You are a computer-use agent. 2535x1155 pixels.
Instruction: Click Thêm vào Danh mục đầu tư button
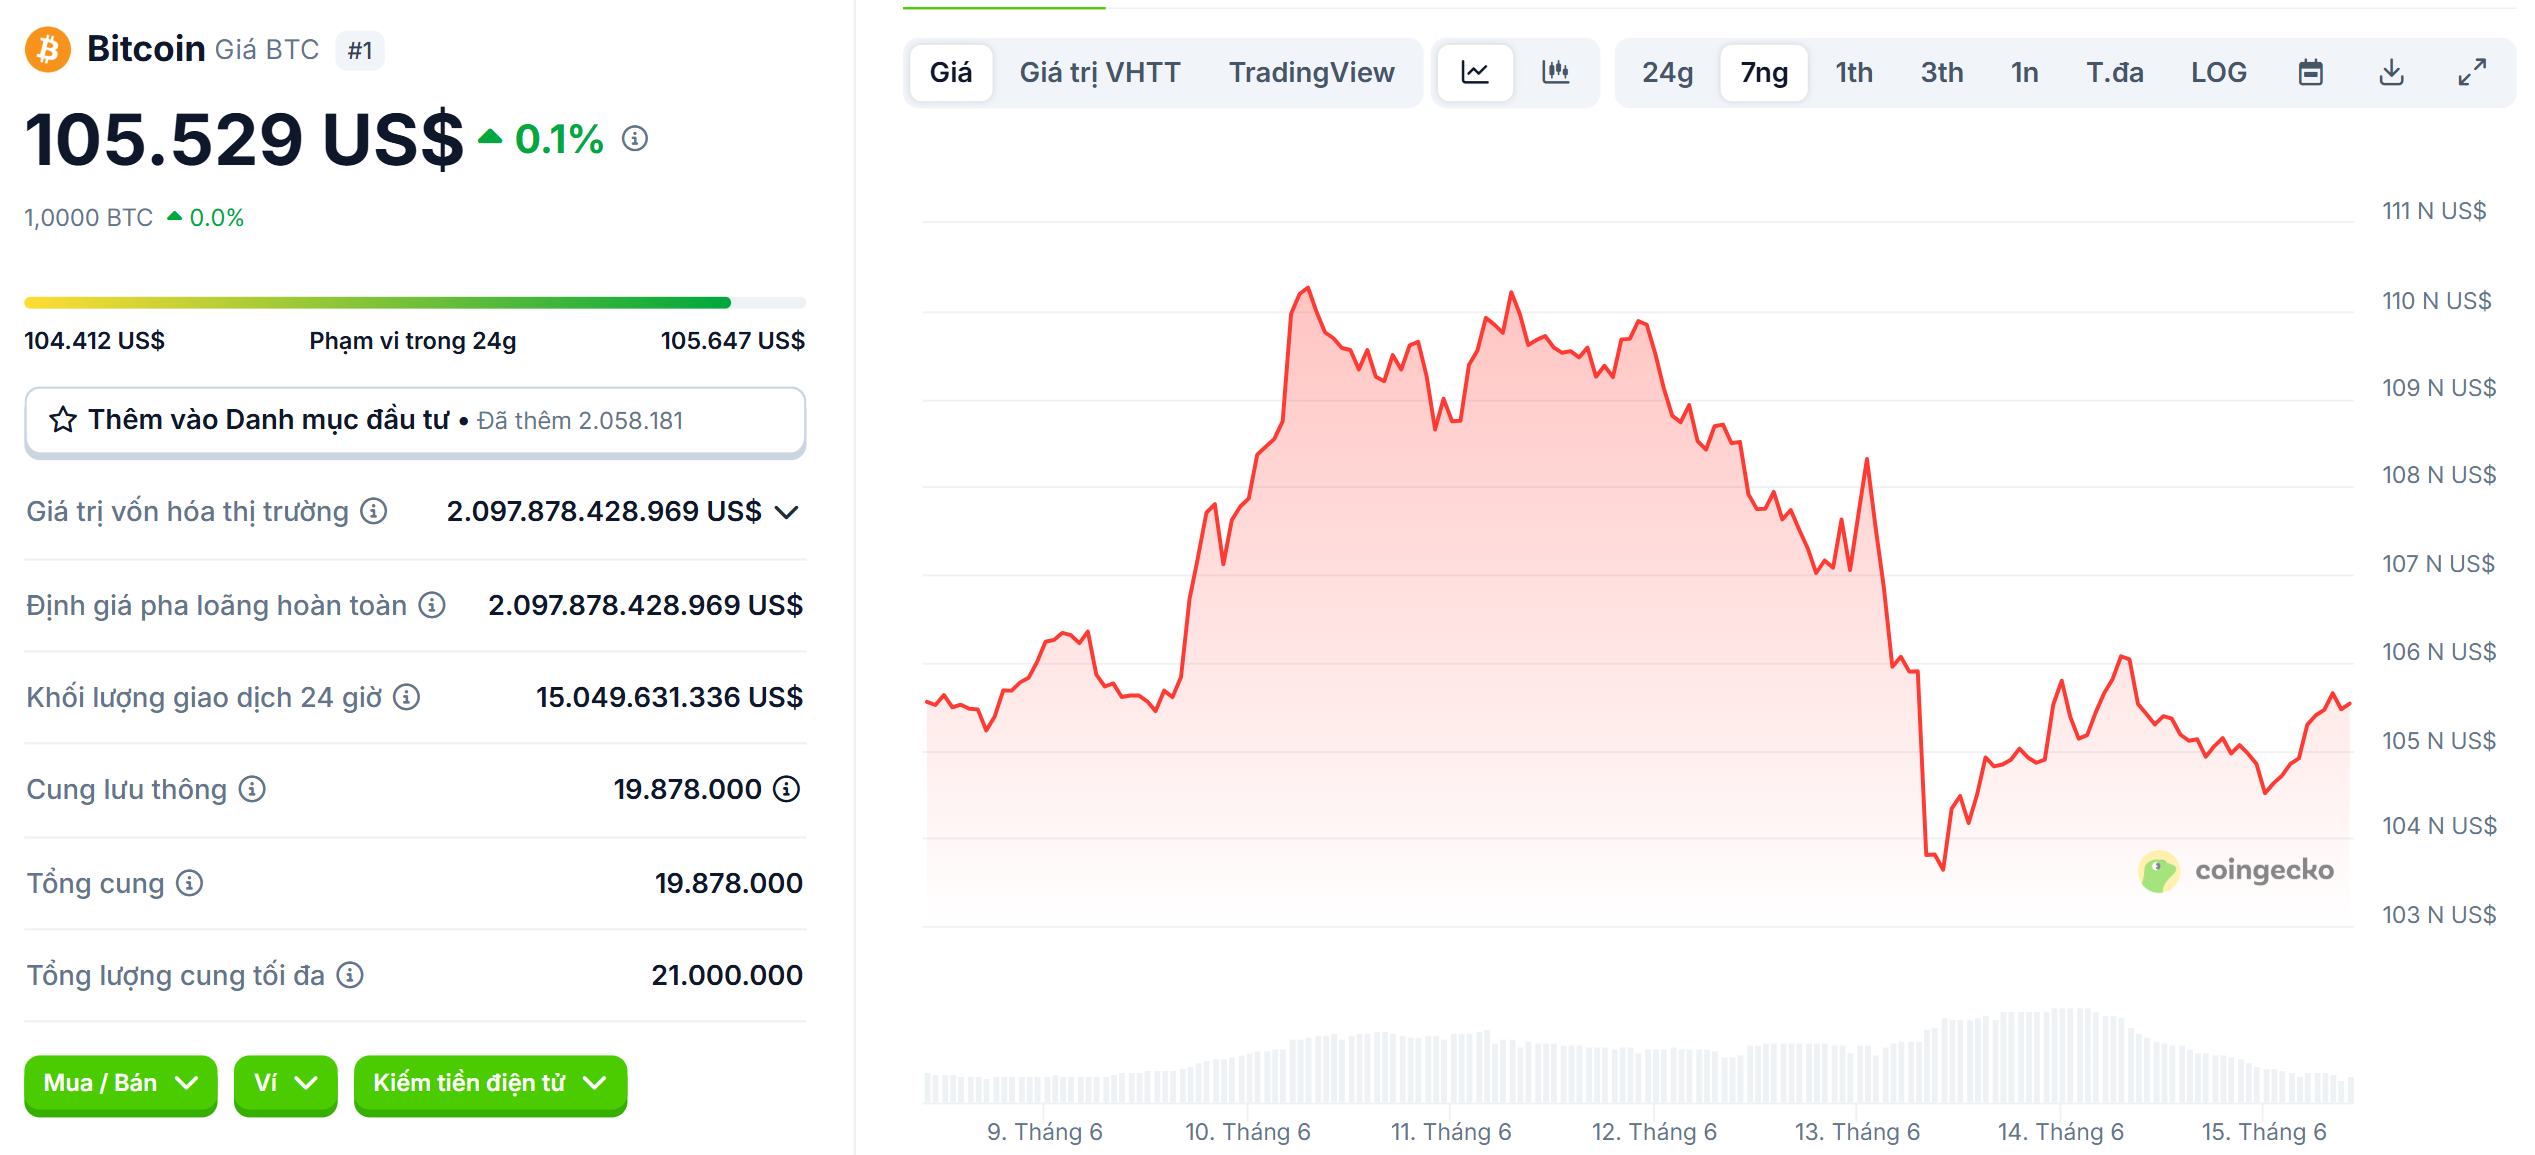(415, 421)
